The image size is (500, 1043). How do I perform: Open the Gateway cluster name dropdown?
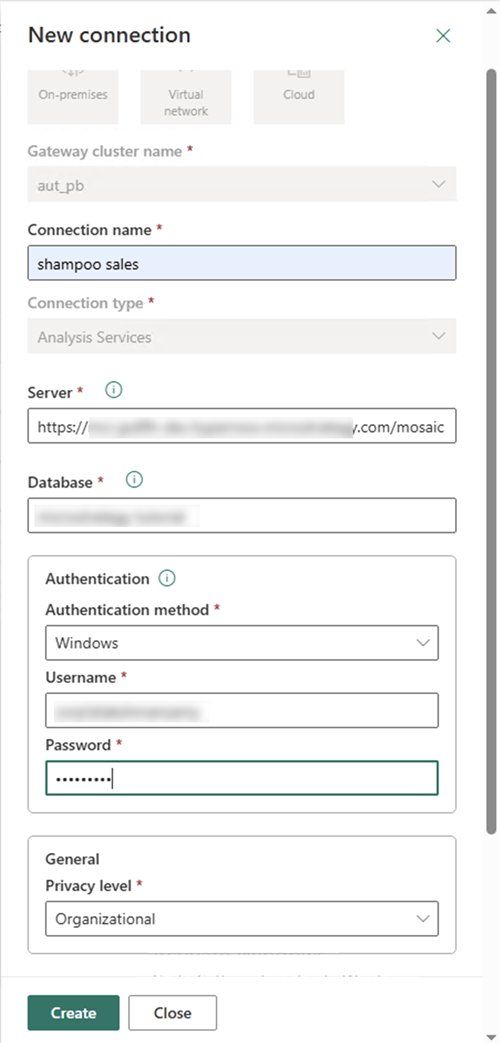click(242, 184)
